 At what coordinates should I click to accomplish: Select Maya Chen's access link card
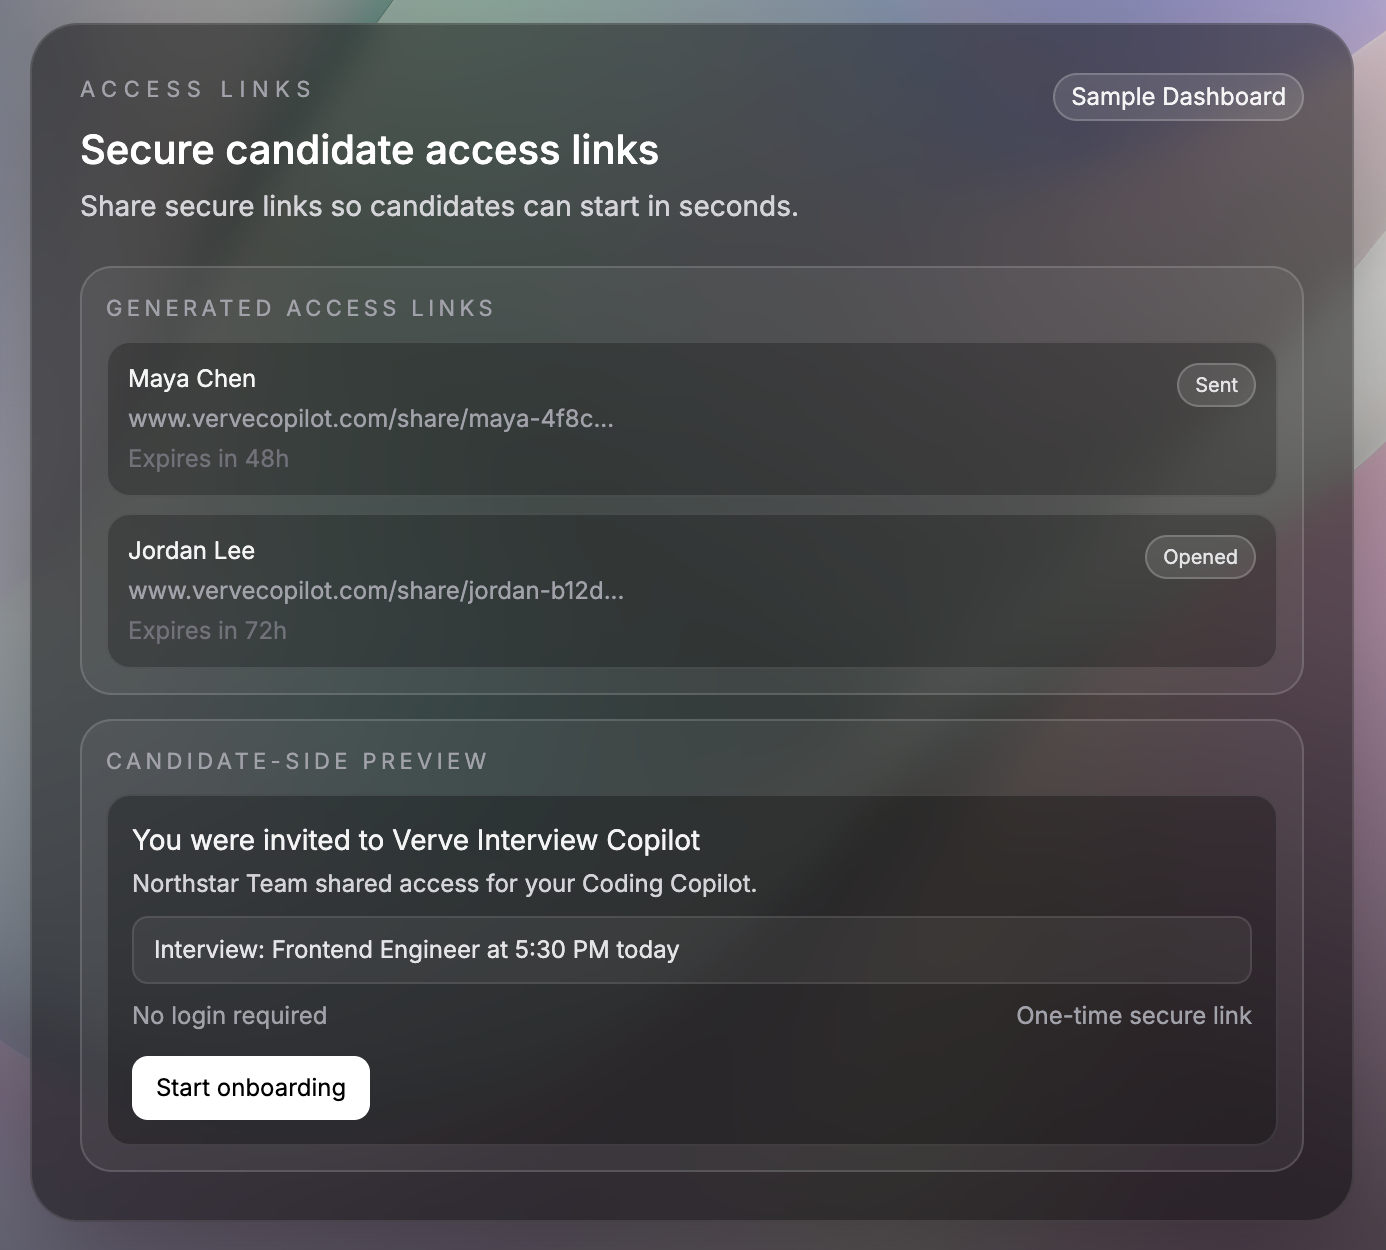click(693, 418)
